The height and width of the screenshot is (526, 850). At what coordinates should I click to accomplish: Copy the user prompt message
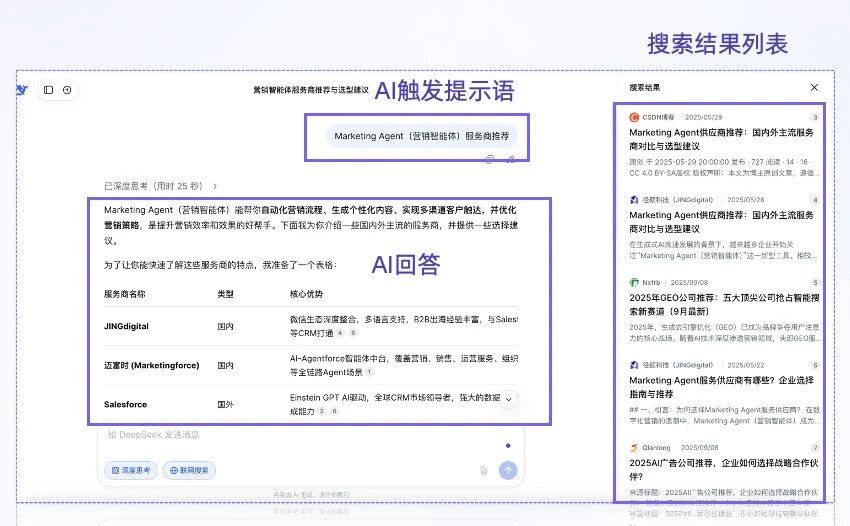coord(489,158)
